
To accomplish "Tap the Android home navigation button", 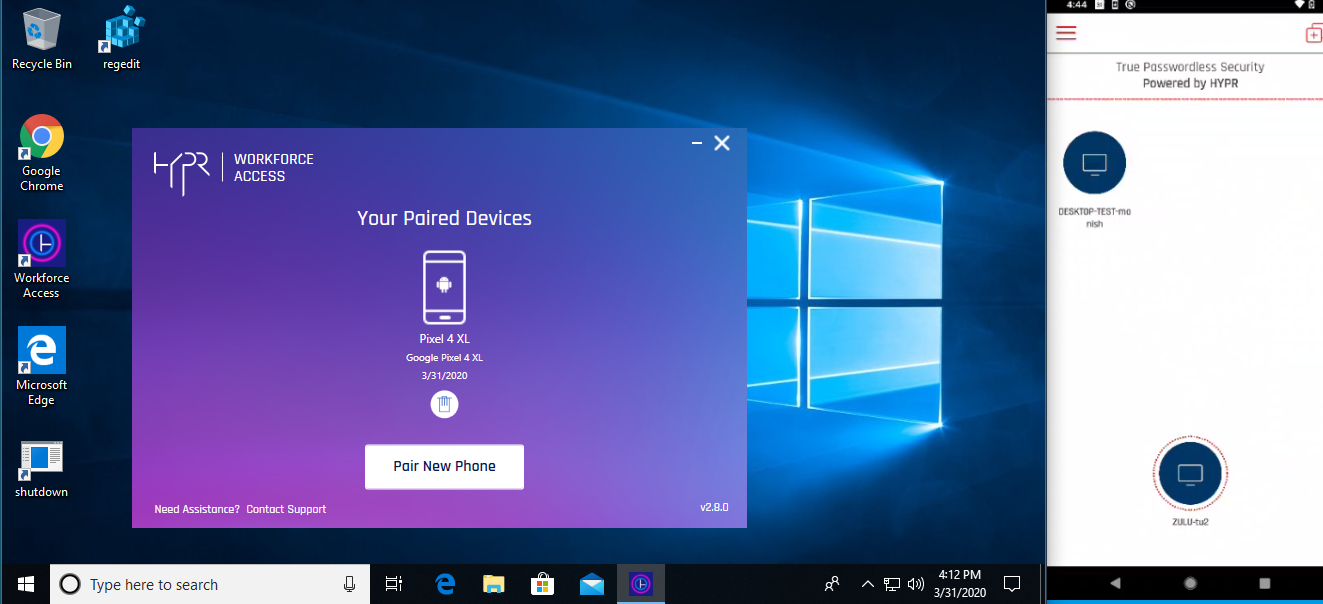I will click(x=1190, y=583).
